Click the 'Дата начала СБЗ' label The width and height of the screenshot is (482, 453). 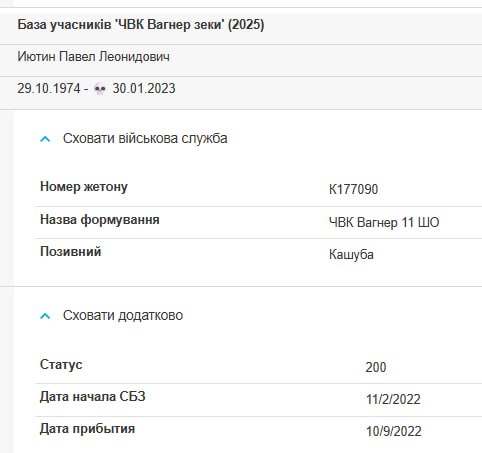(93, 397)
